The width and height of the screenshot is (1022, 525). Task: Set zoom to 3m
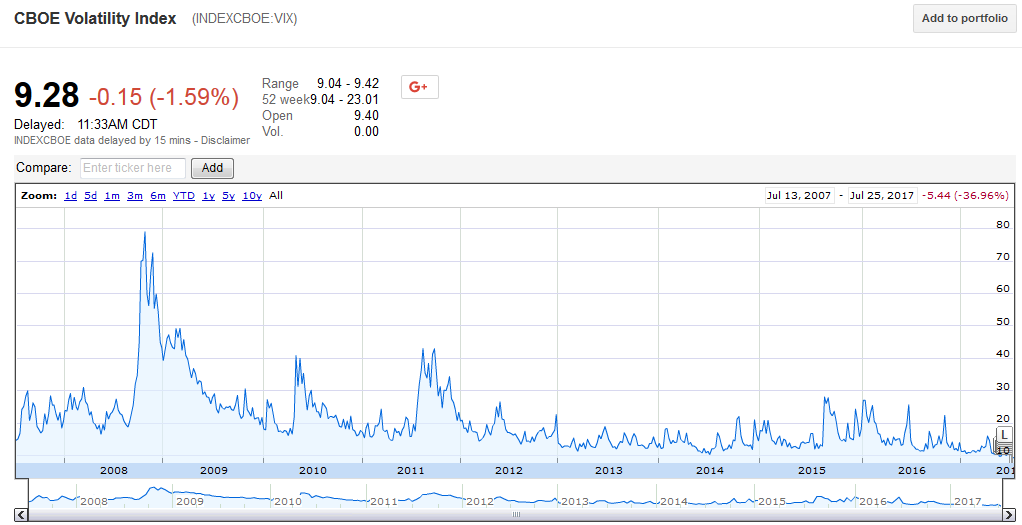[135, 196]
